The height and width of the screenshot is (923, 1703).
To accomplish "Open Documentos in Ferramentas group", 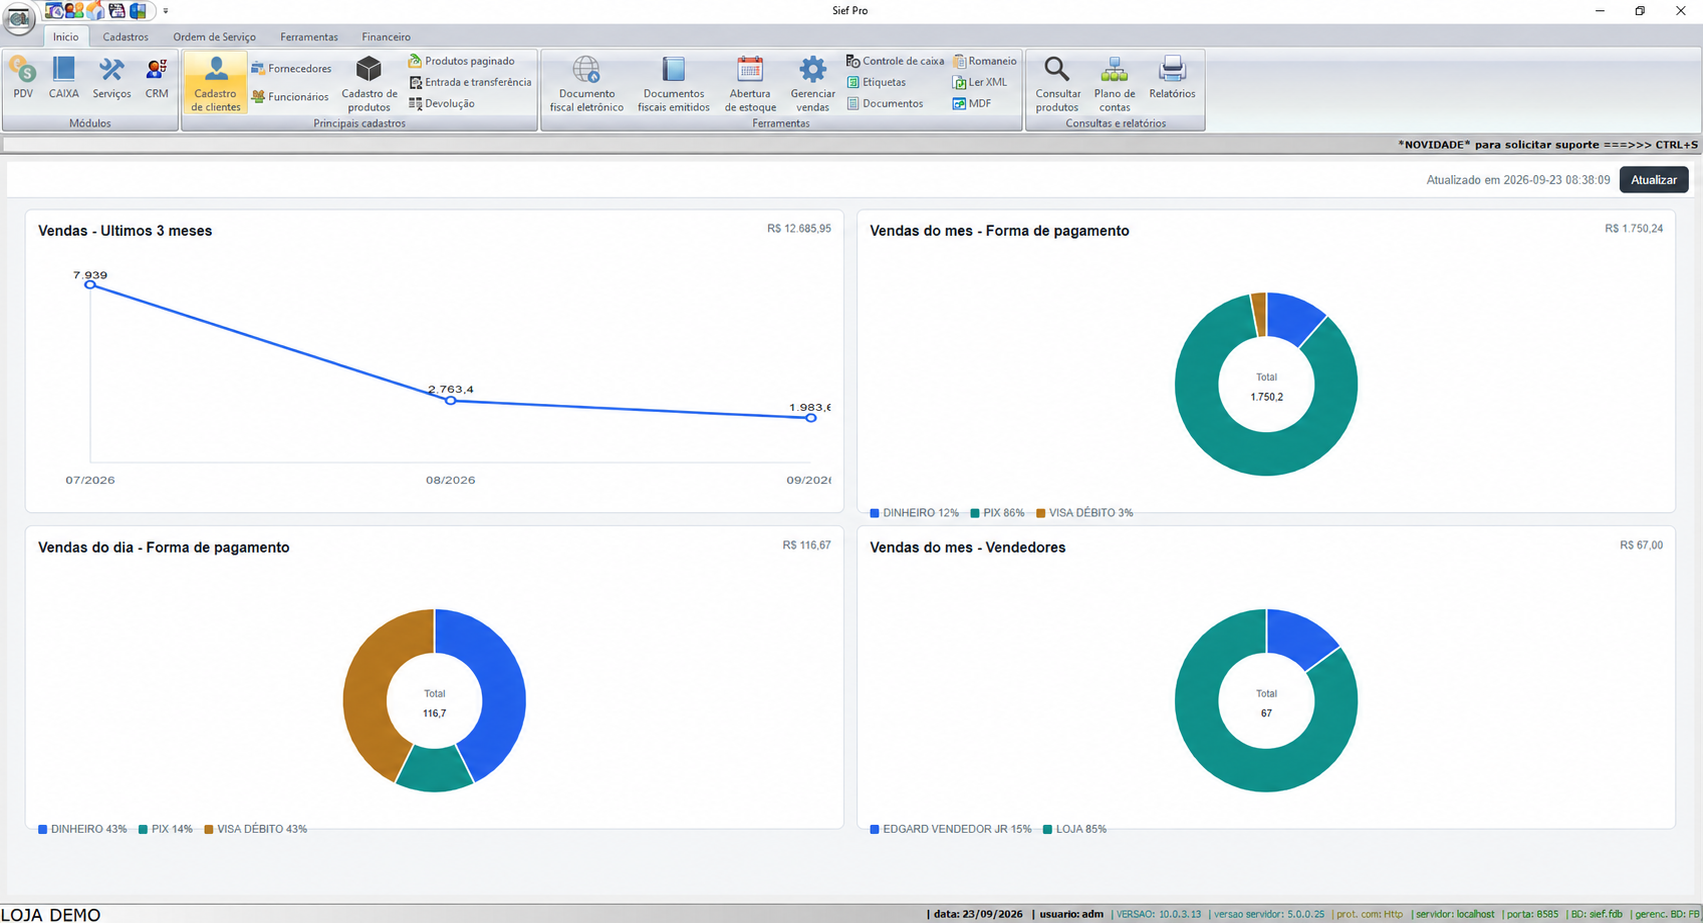I will tap(885, 103).
